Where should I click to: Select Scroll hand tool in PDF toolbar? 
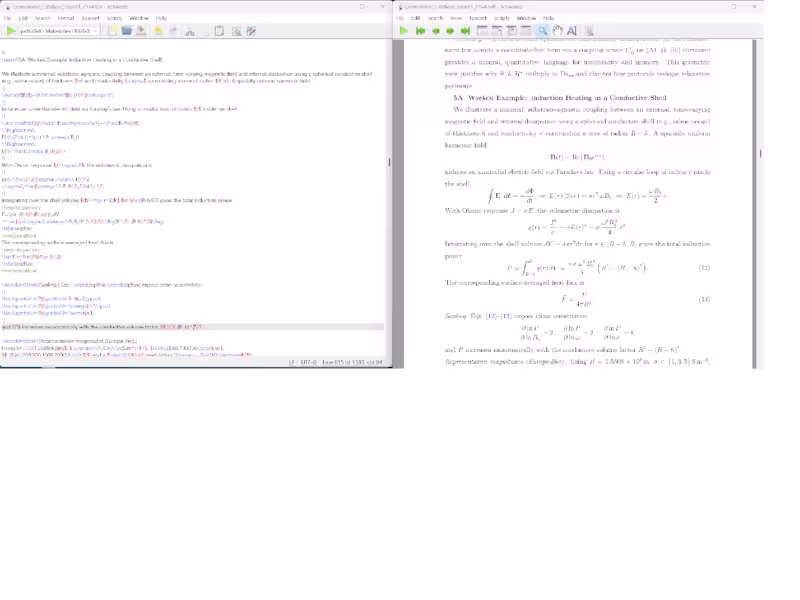click(557, 31)
